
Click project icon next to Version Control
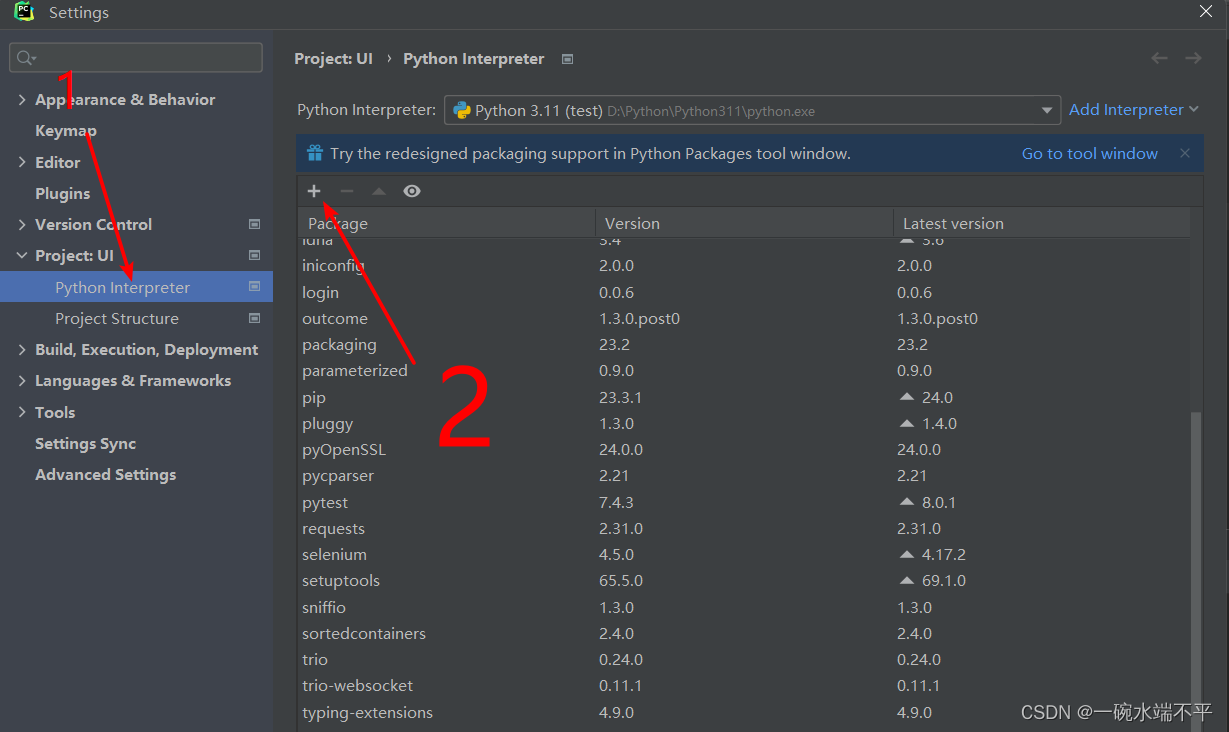(254, 224)
